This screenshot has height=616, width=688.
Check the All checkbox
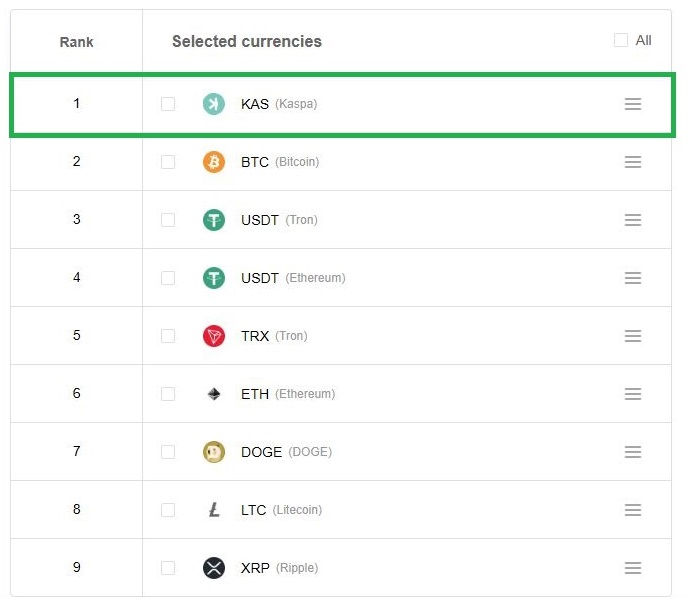tap(621, 41)
